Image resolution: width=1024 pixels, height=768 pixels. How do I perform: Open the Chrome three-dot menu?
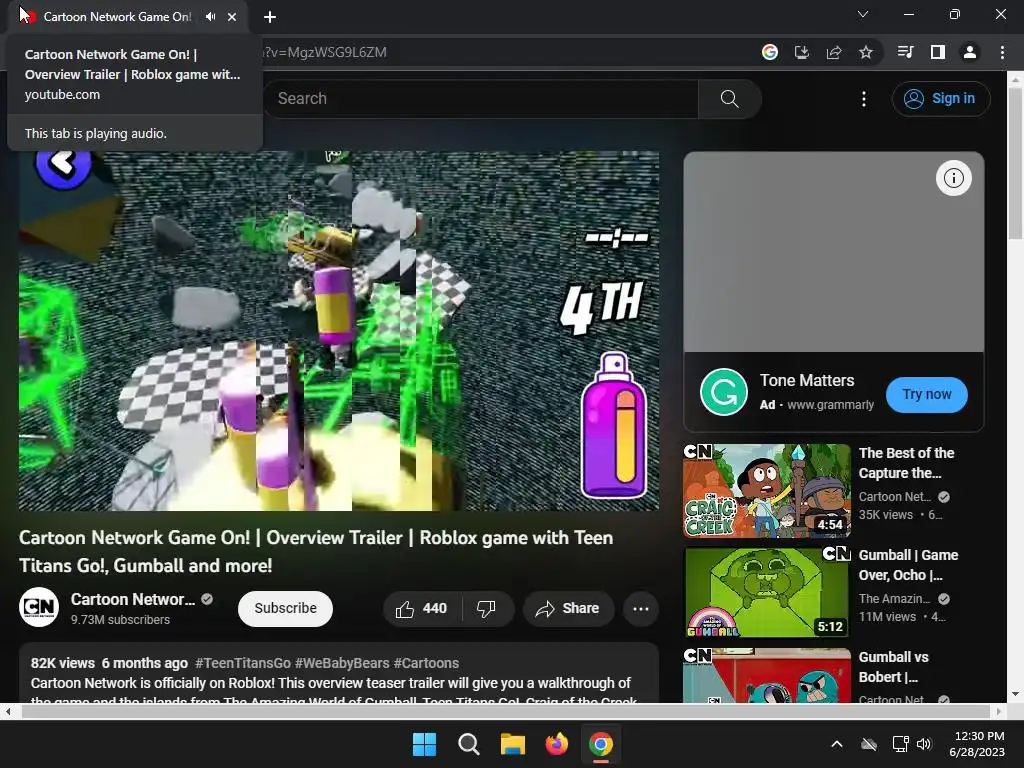pos(1002,52)
